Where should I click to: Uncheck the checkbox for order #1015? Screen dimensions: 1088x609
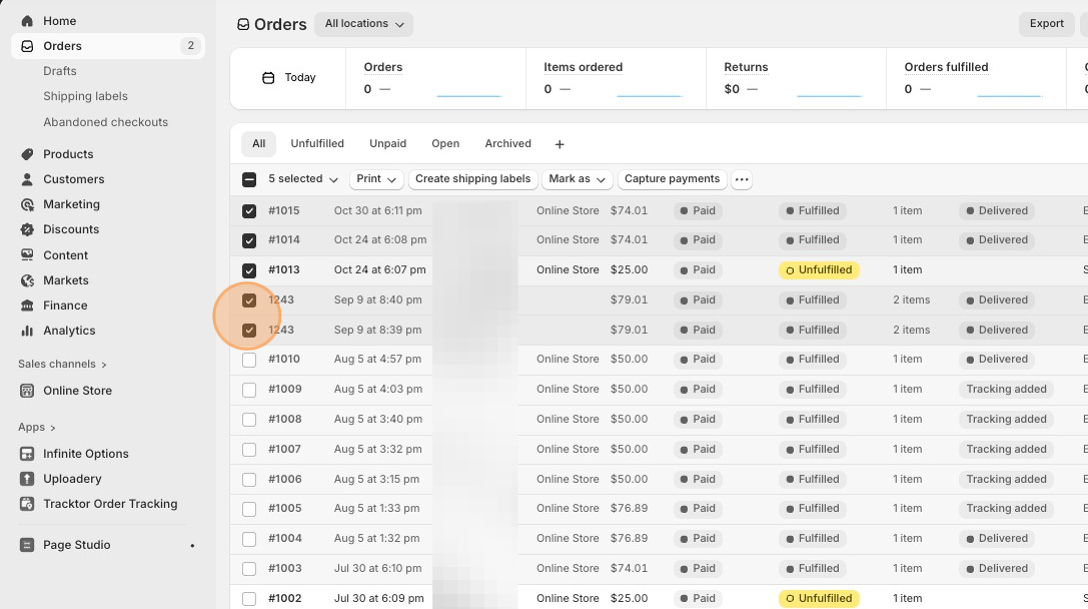pyautogui.click(x=249, y=211)
